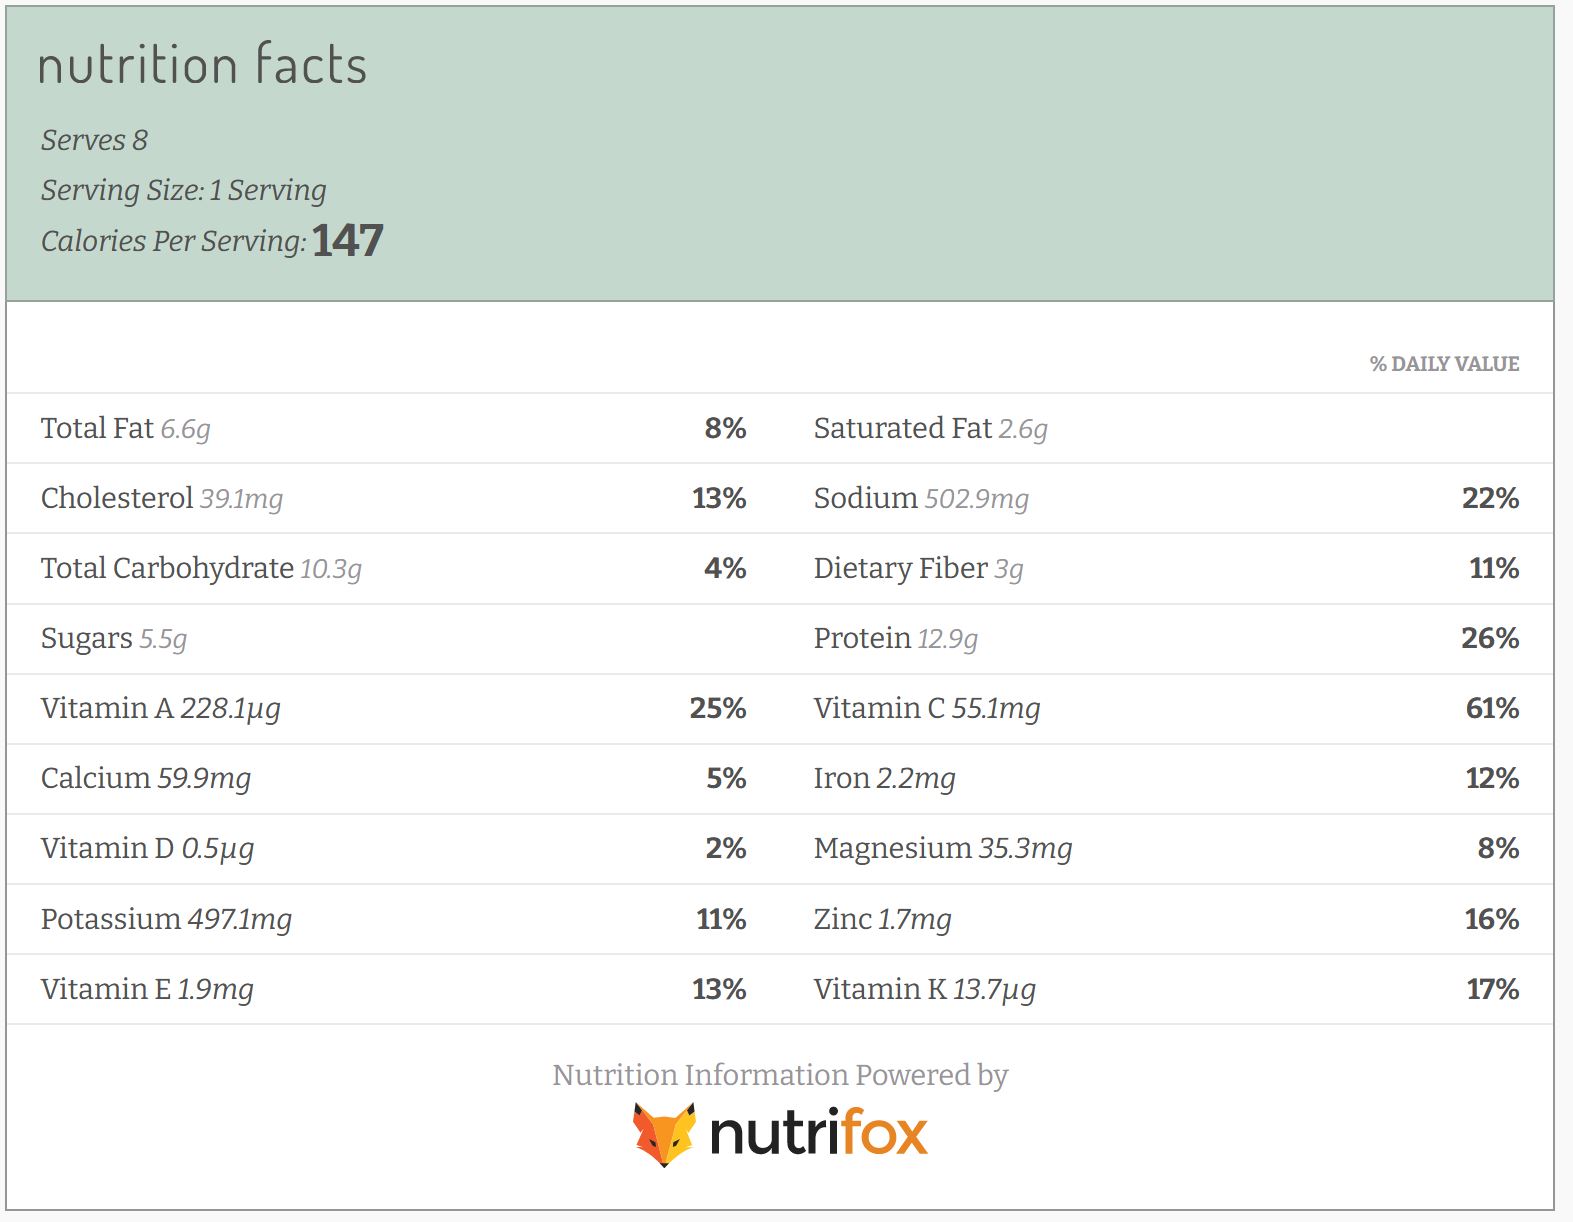Click the Vitamin K 17% daily value

point(1492,990)
